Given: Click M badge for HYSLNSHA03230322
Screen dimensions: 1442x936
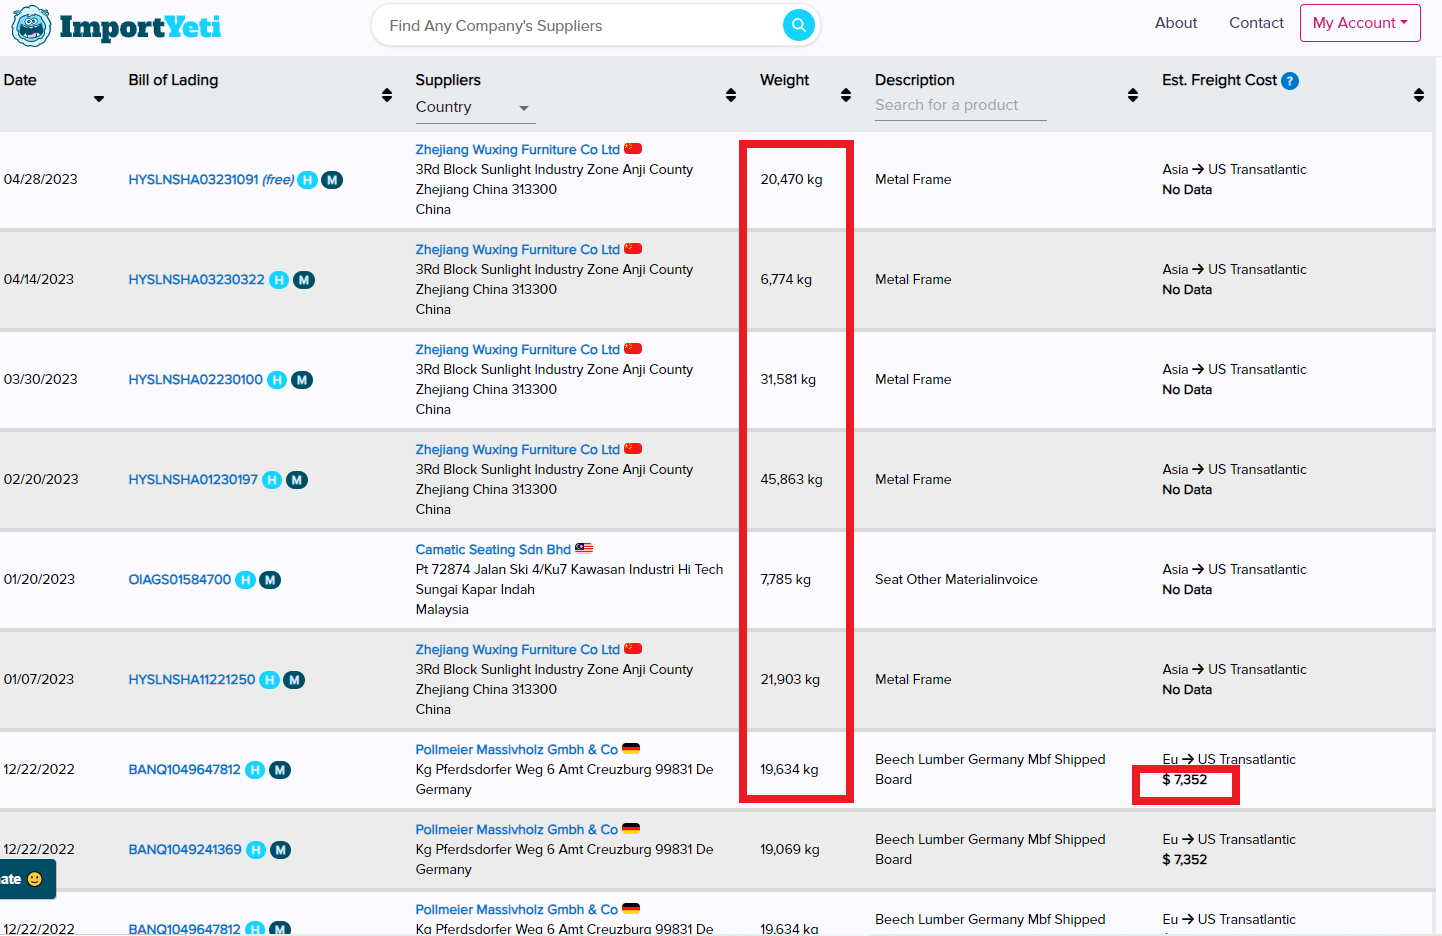Looking at the screenshot, I should (x=304, y=280).
